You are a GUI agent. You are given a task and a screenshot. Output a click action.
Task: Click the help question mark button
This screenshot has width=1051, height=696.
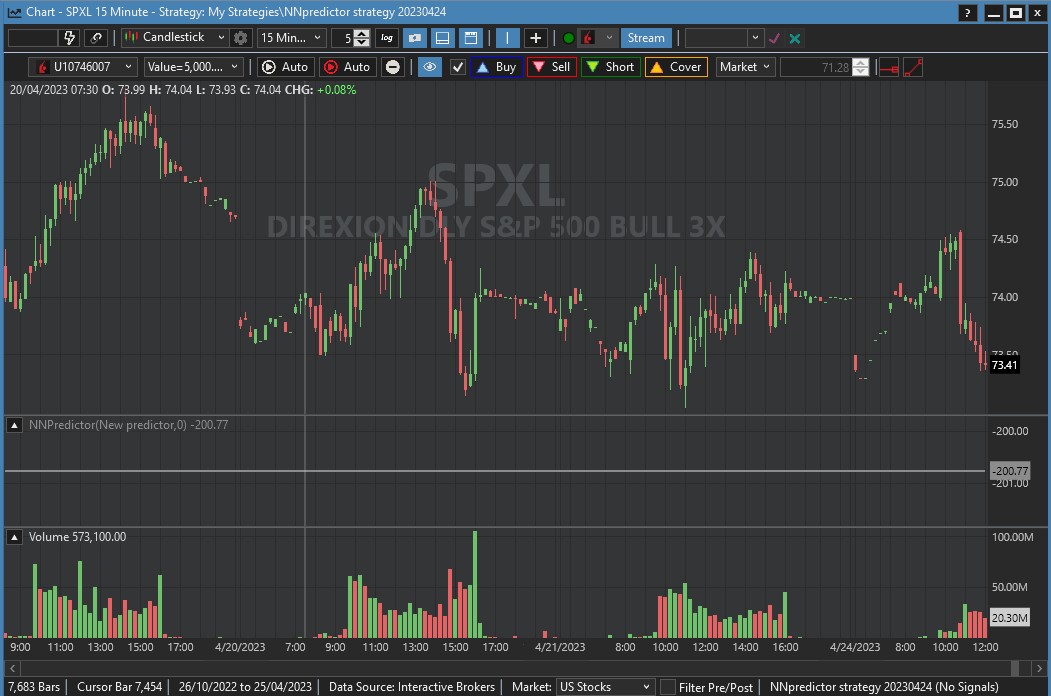pyautogui.click(x=967, y=13)
